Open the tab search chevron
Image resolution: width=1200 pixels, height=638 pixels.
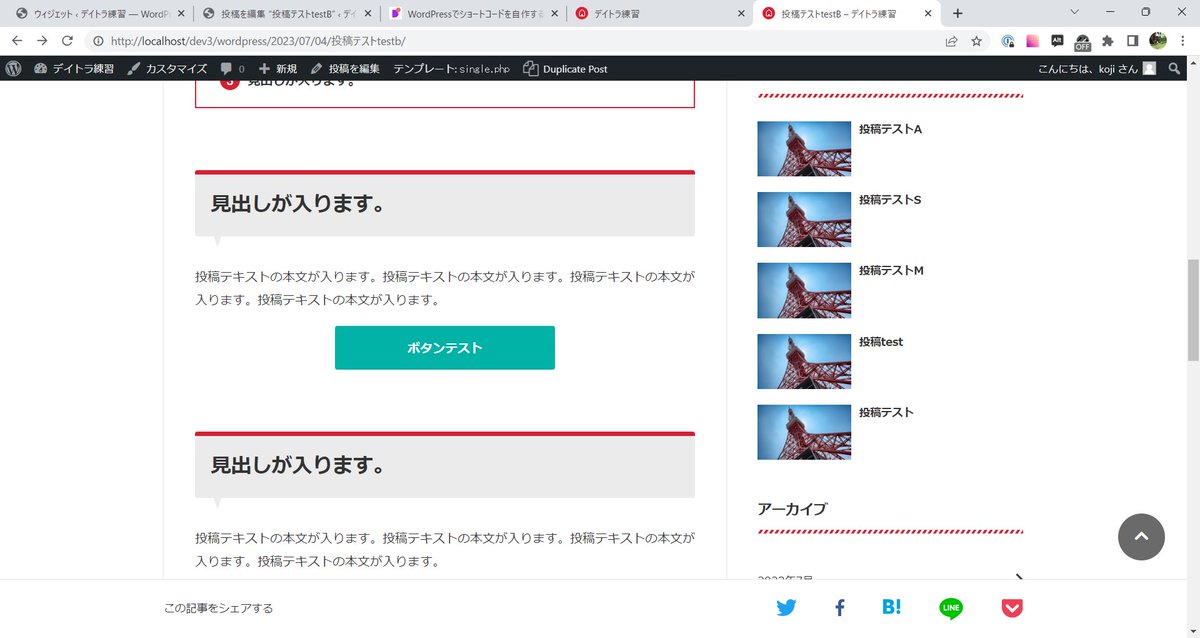(1075, 13)
